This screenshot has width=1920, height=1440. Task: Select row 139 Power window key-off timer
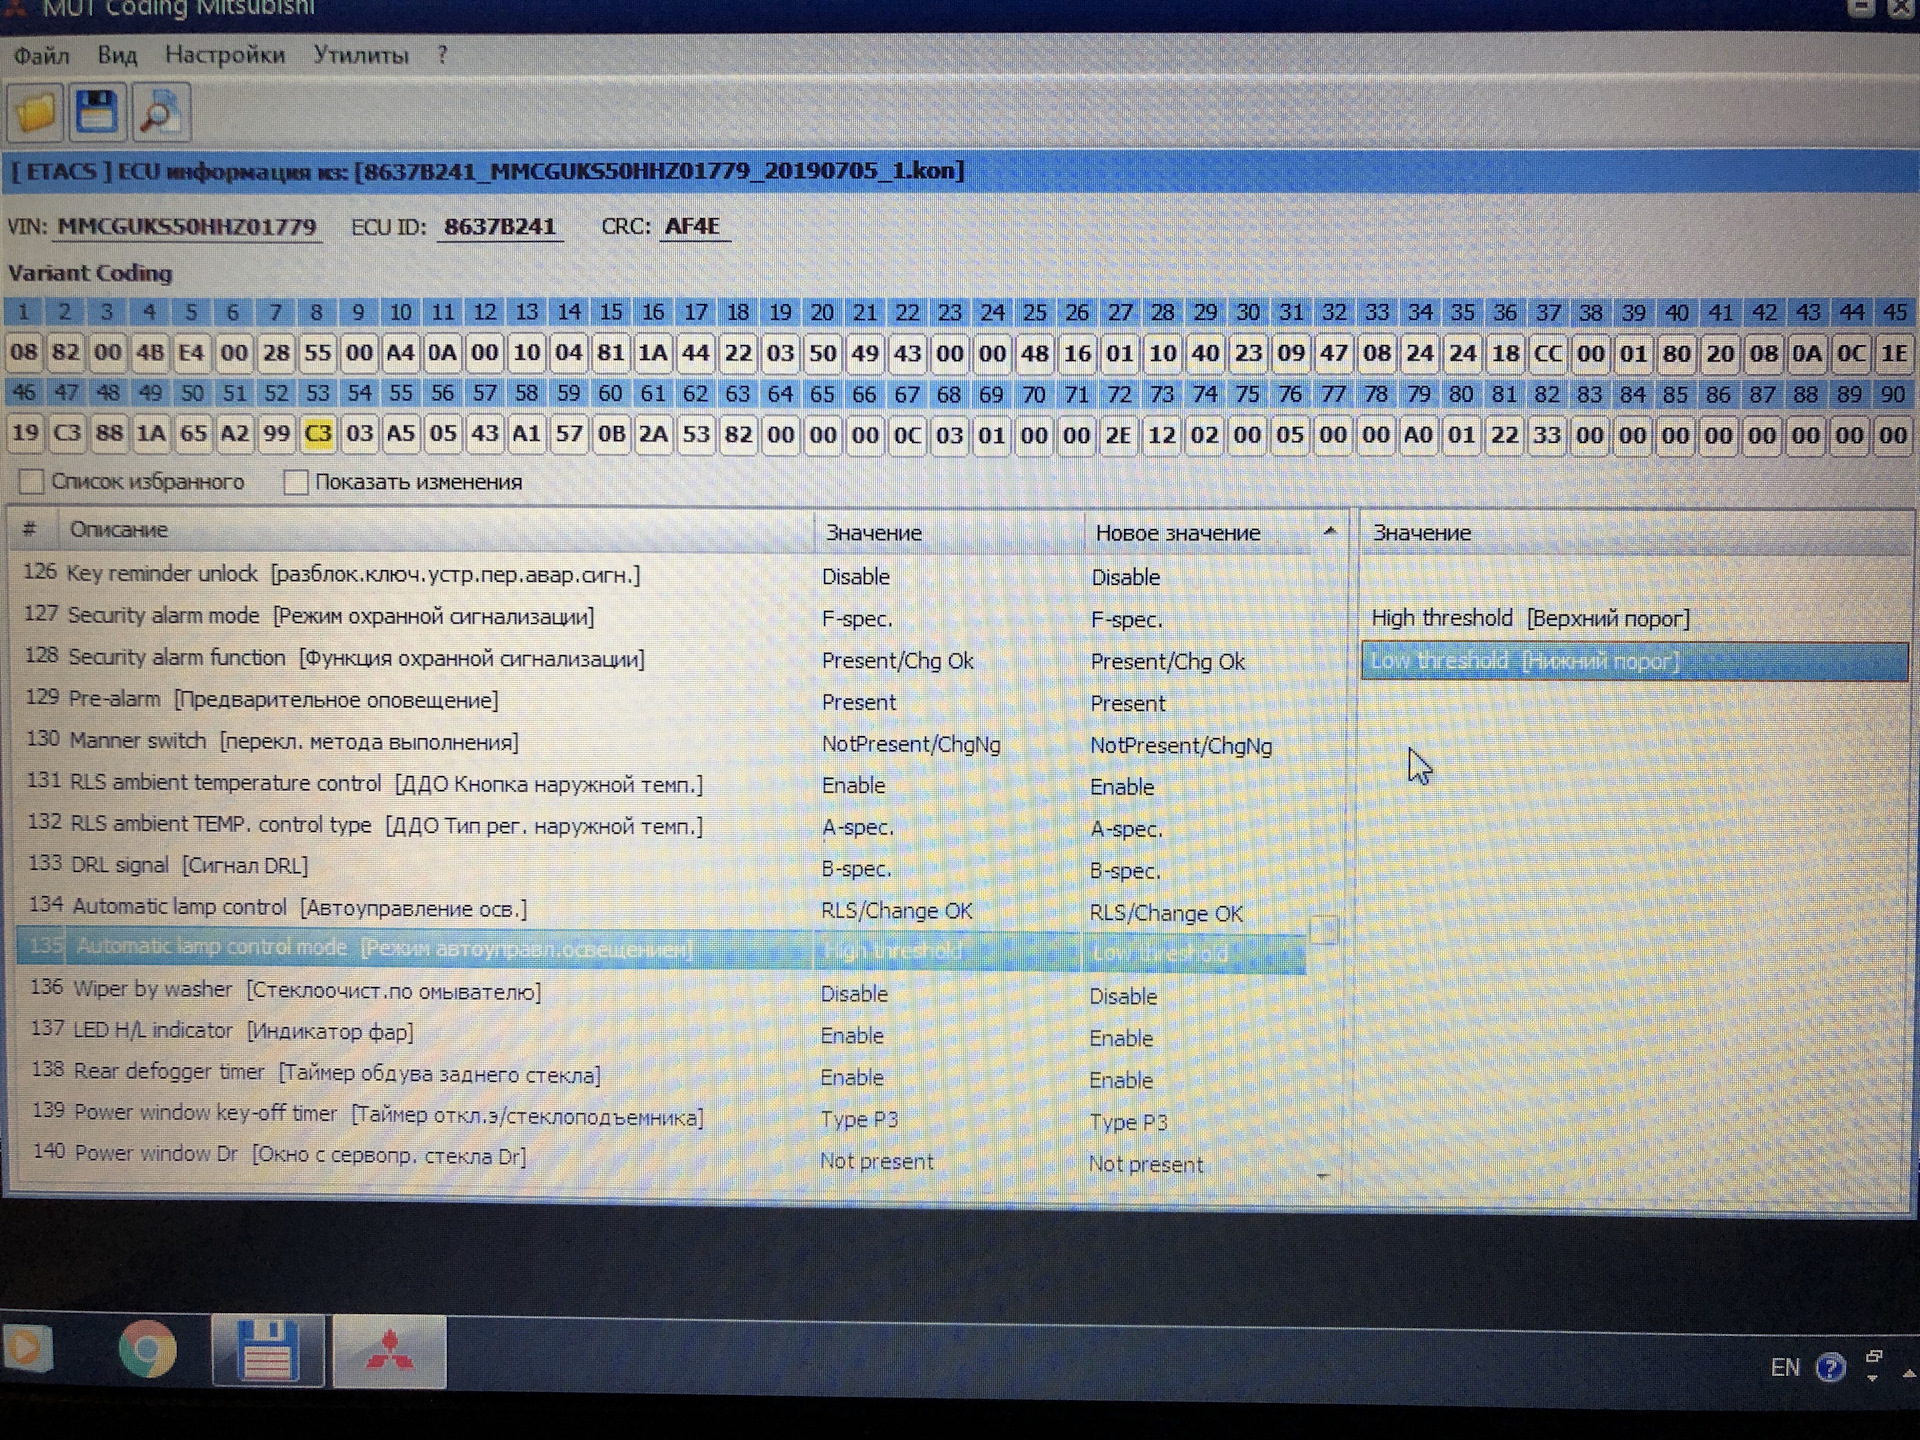[660, 1118]
